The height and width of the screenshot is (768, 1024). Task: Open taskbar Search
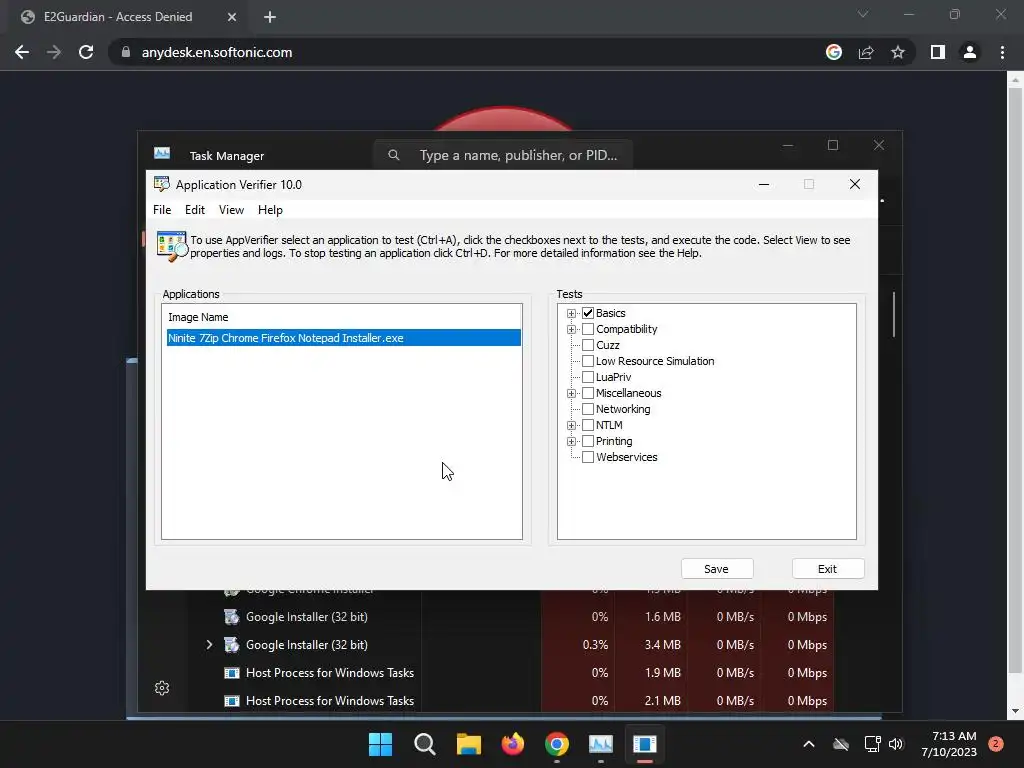[424, 744]
